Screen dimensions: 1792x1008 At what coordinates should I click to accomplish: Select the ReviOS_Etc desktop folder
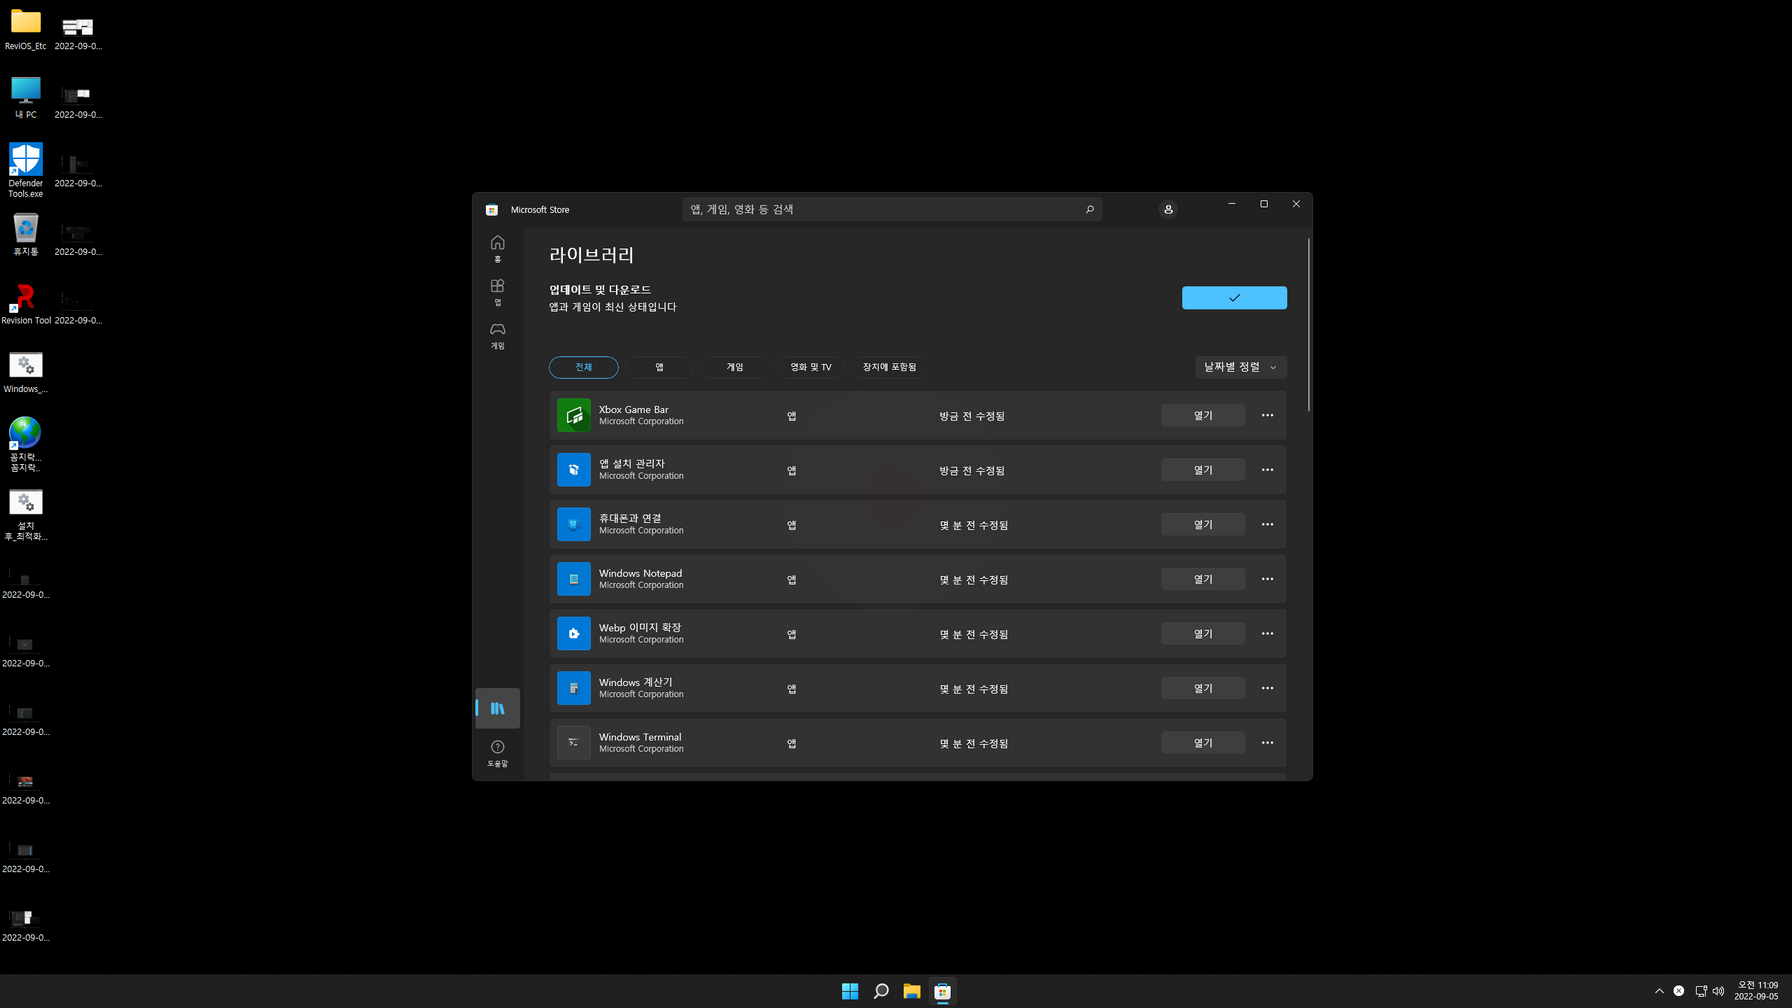(x=26, y=29)
